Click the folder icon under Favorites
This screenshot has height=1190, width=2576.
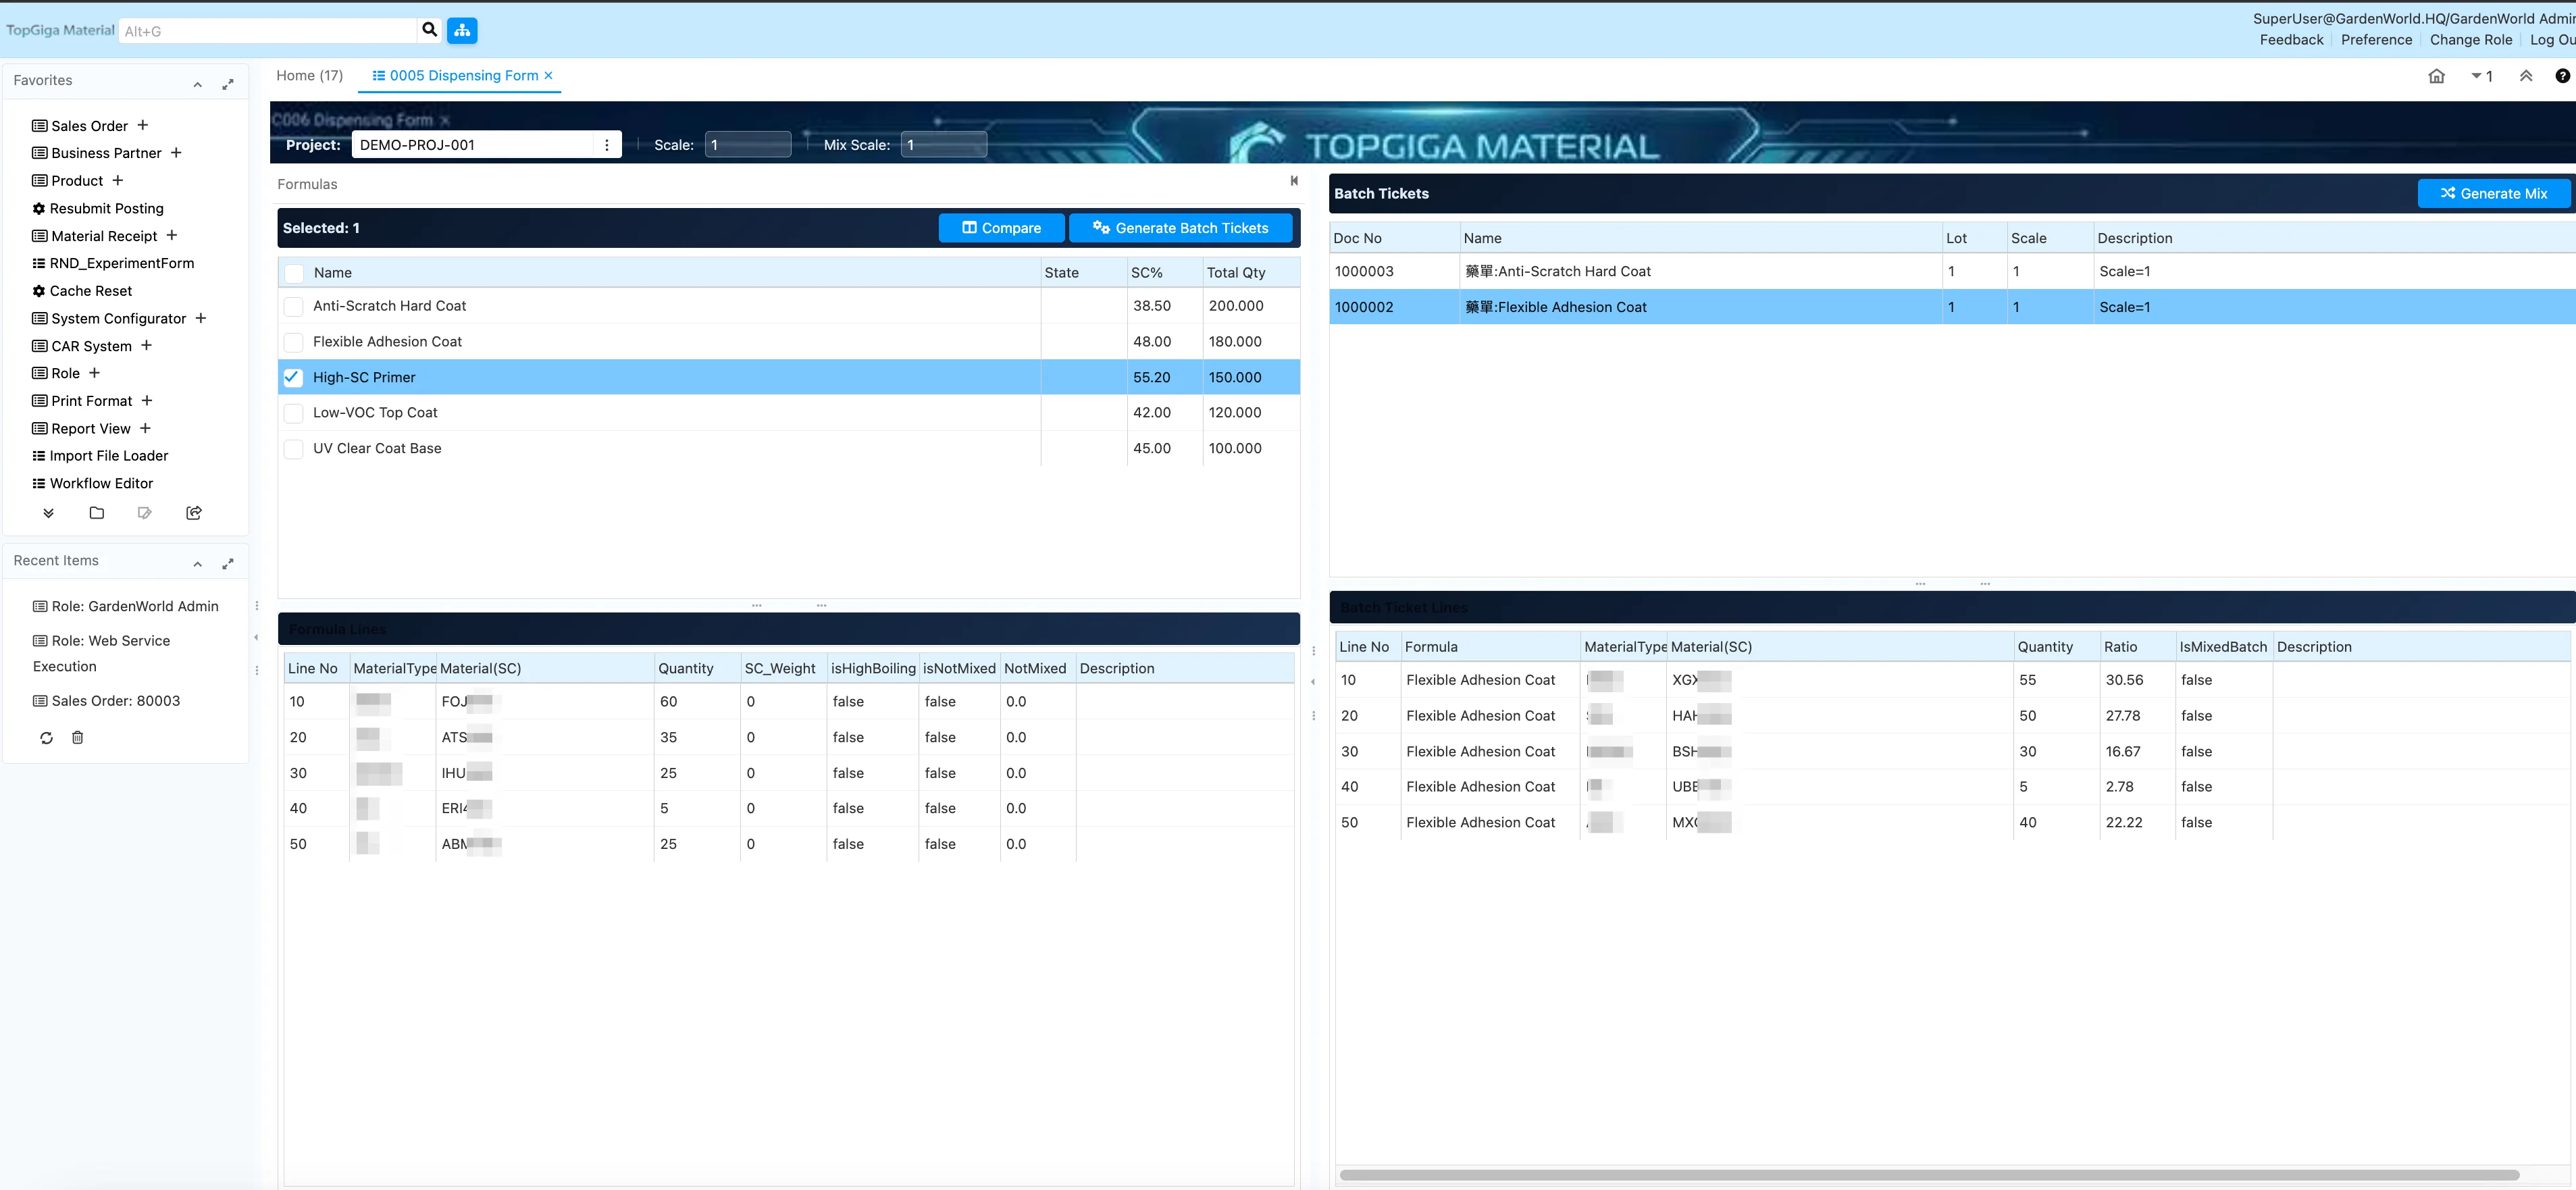[97, 513]
